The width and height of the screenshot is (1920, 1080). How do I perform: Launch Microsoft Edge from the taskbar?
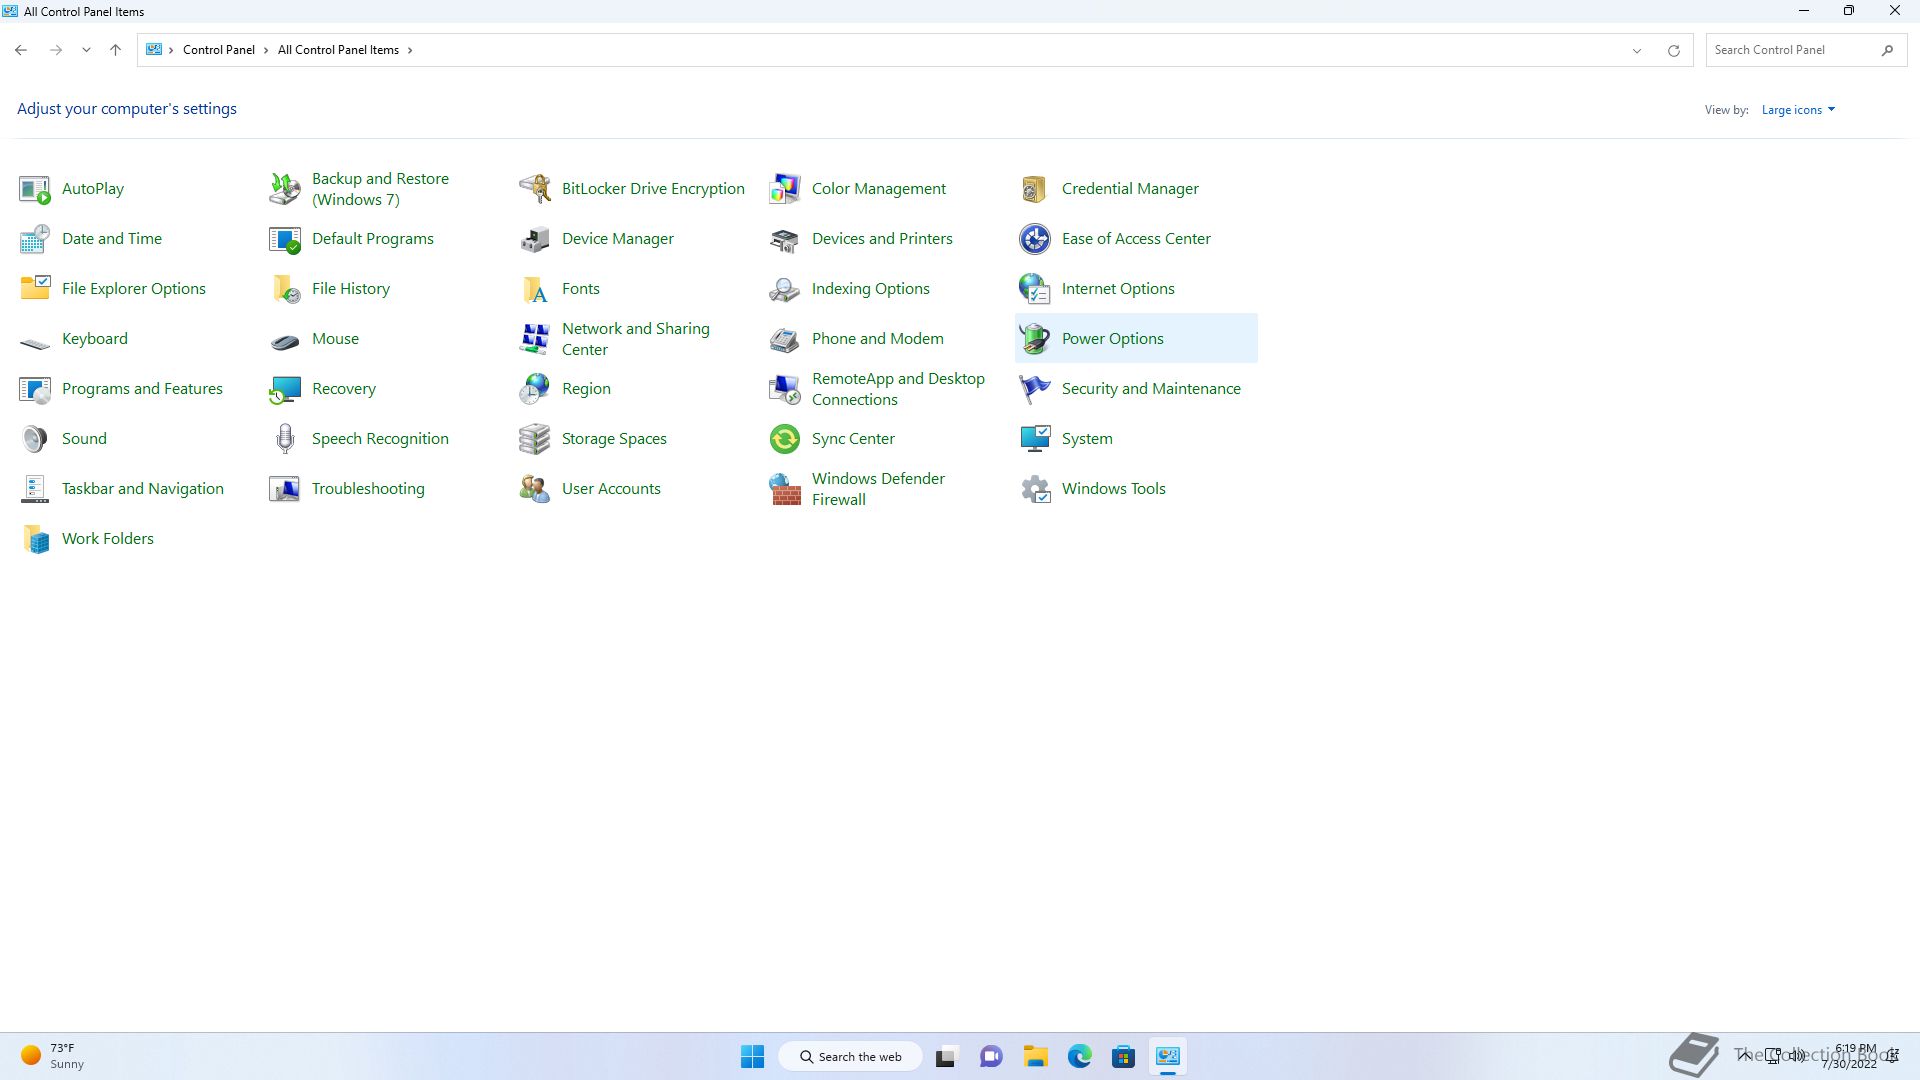[1079, 1056]
